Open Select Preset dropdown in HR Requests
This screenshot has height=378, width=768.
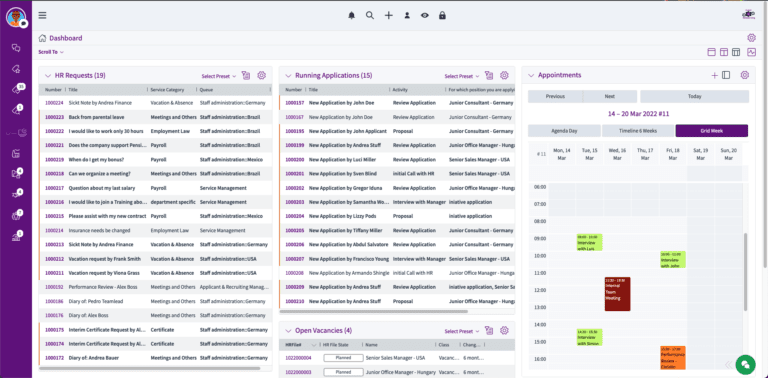point(219,76)
